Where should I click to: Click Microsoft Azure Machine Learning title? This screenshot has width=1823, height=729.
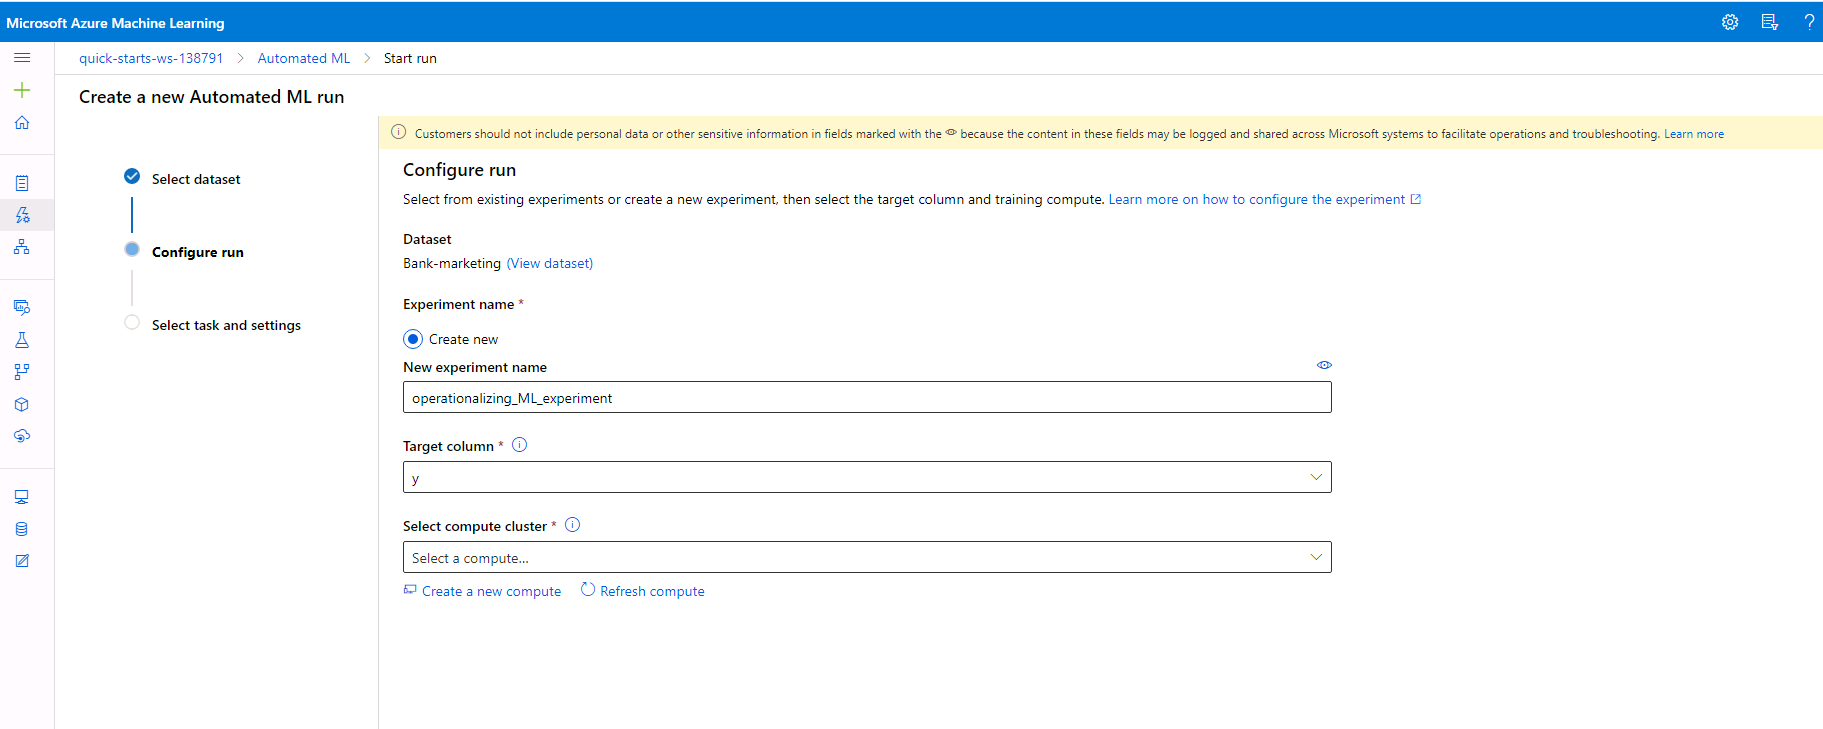tap(115, 23)
